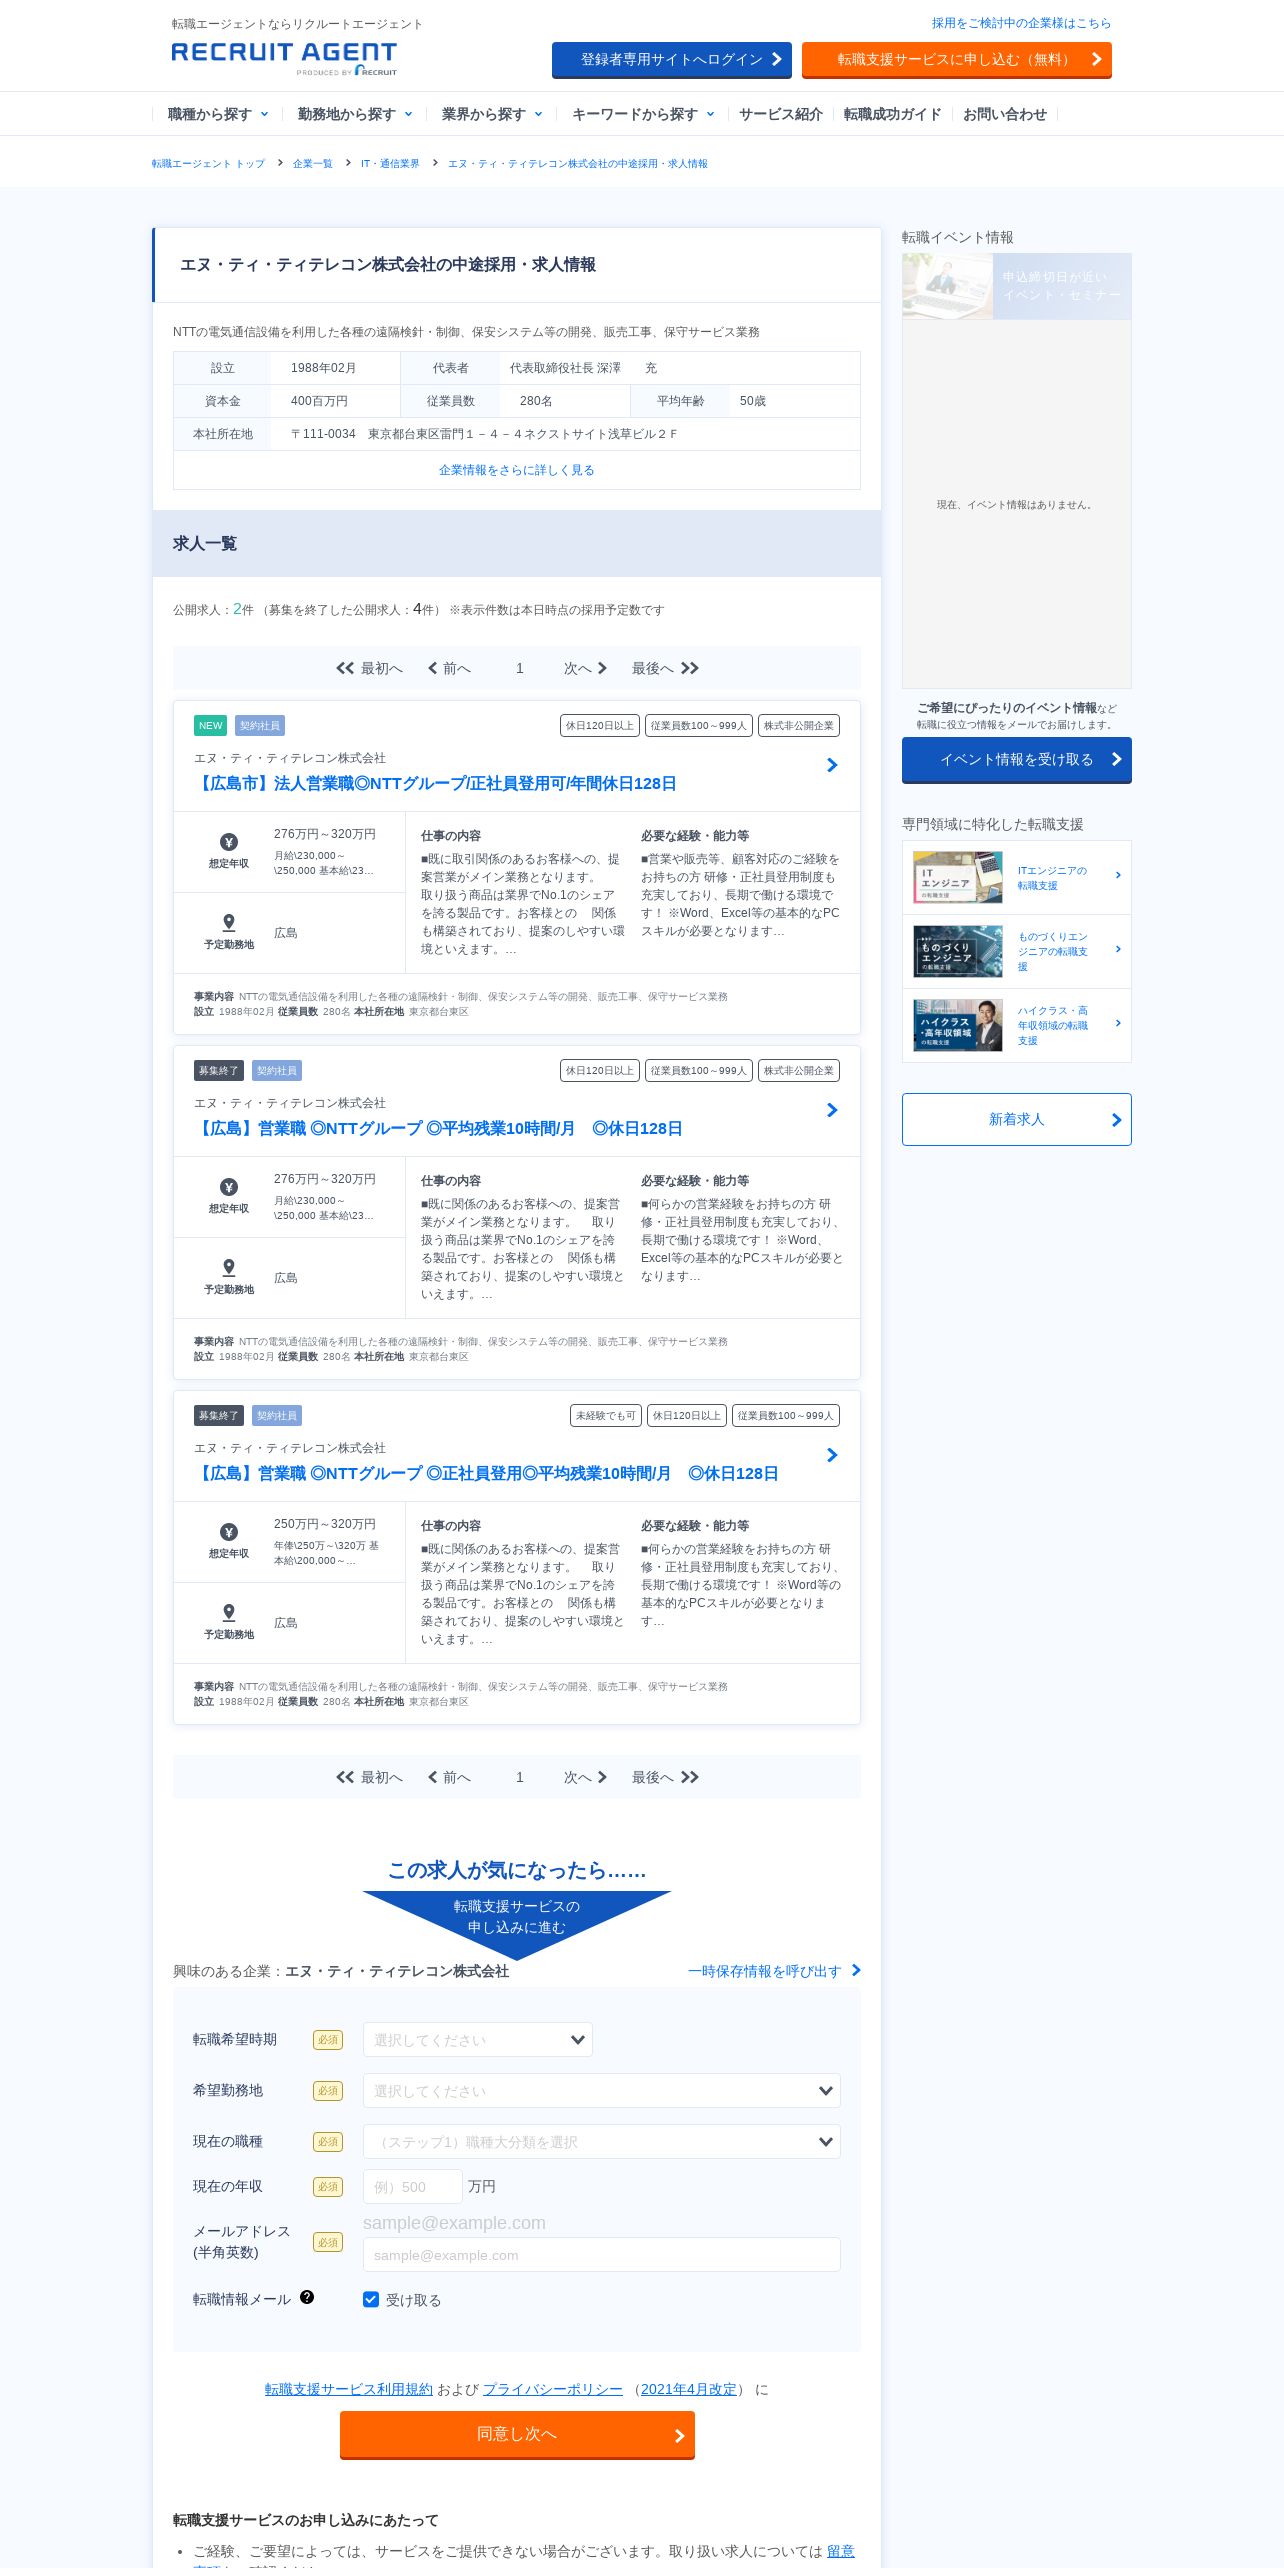
Task: Open the 正社員登用◎平均残業 job title
Action: tap(486, 1473)
